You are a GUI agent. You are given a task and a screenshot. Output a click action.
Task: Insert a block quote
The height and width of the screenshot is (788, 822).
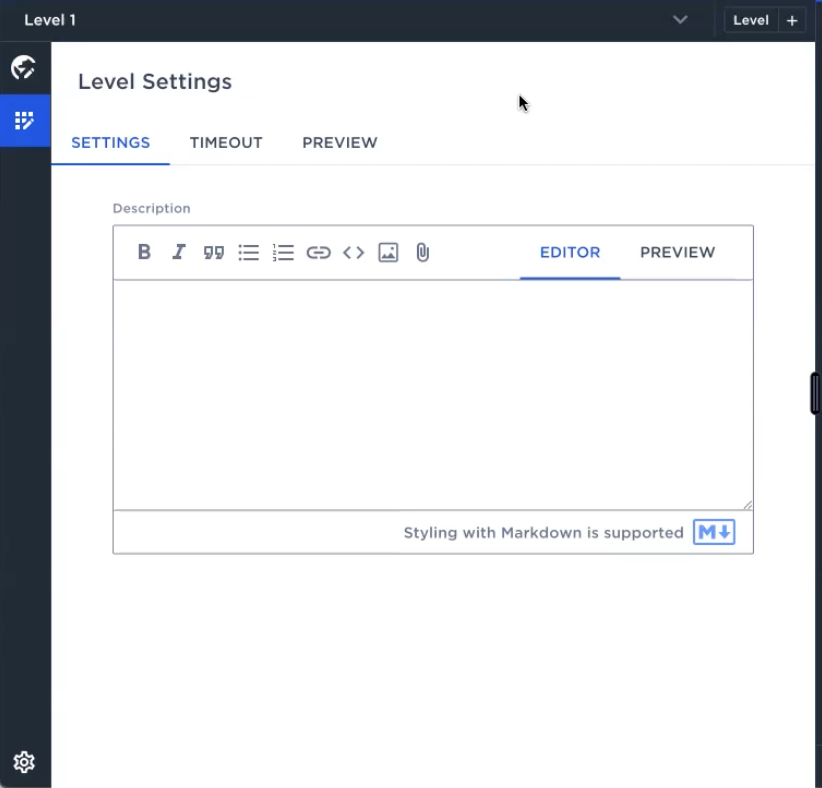pos(214,253)
